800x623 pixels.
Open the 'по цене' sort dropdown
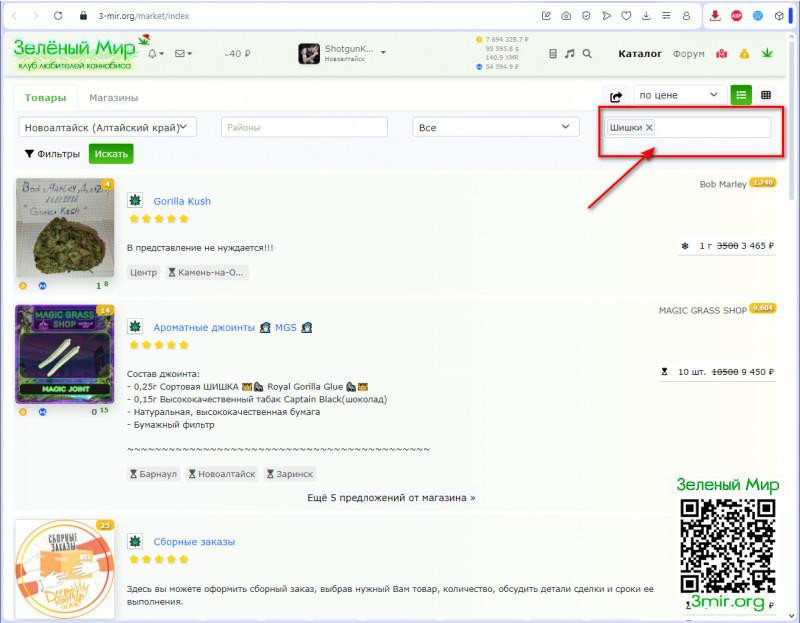pos(679,95)
